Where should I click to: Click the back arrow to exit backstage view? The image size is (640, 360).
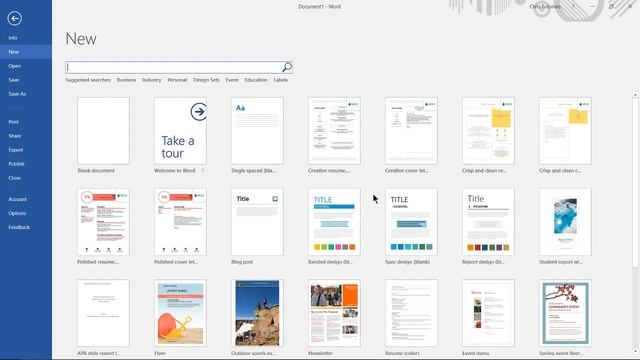tap(14, 18)
